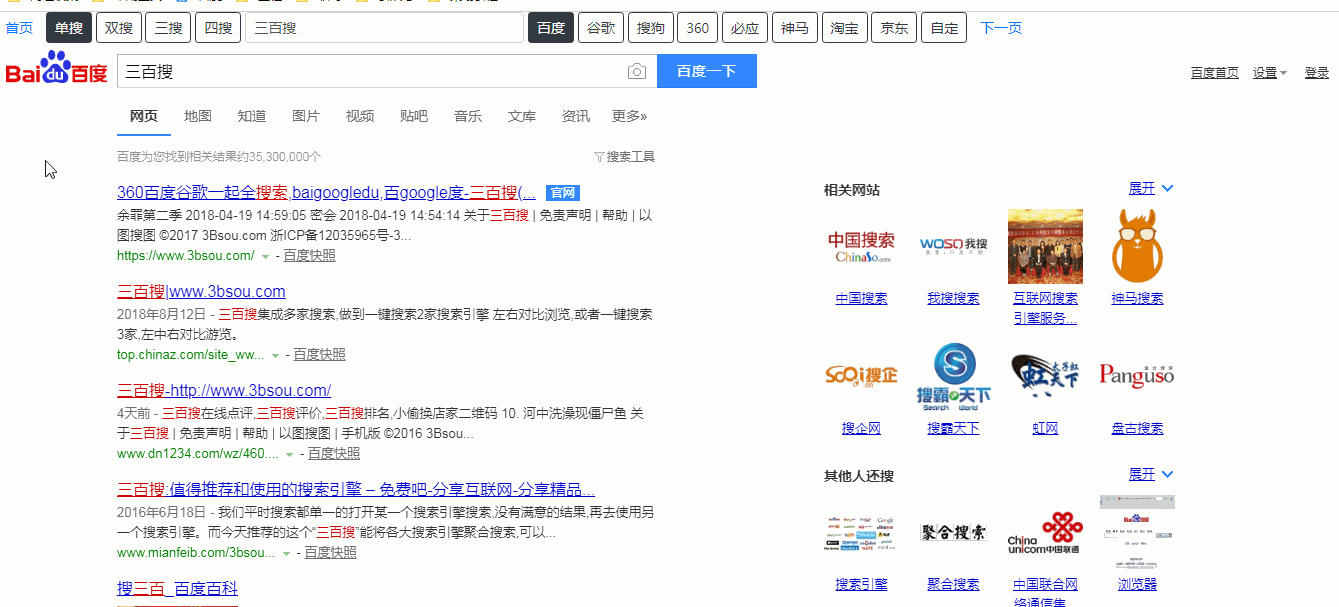Open the 中国搜索 ChinaSo logo
Image resolution: width=1339 pixels, height=607 pixels.
pos(861,246)
